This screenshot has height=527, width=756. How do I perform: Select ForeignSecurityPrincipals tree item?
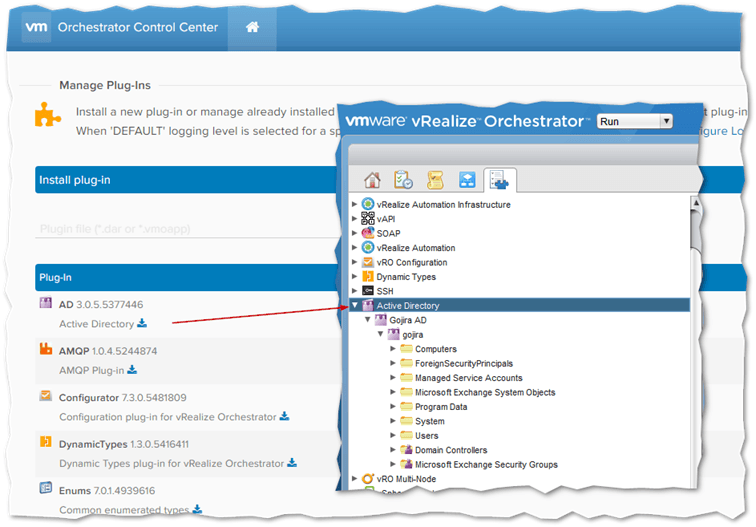463,363
